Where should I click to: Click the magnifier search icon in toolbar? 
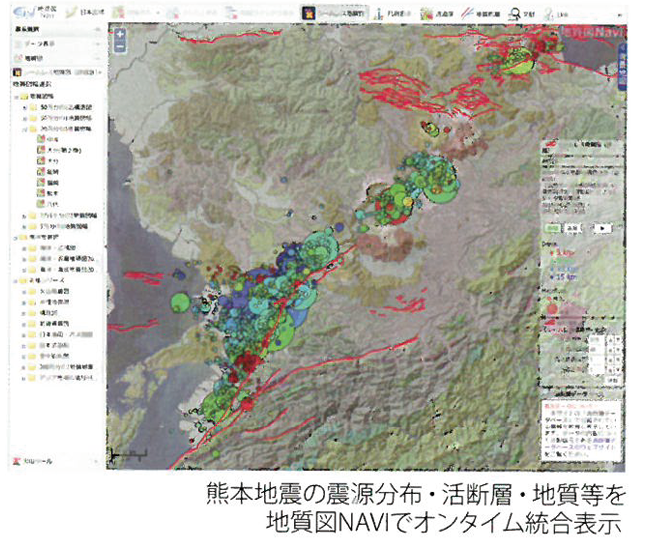pyautogui.click(x=515, y=14)
